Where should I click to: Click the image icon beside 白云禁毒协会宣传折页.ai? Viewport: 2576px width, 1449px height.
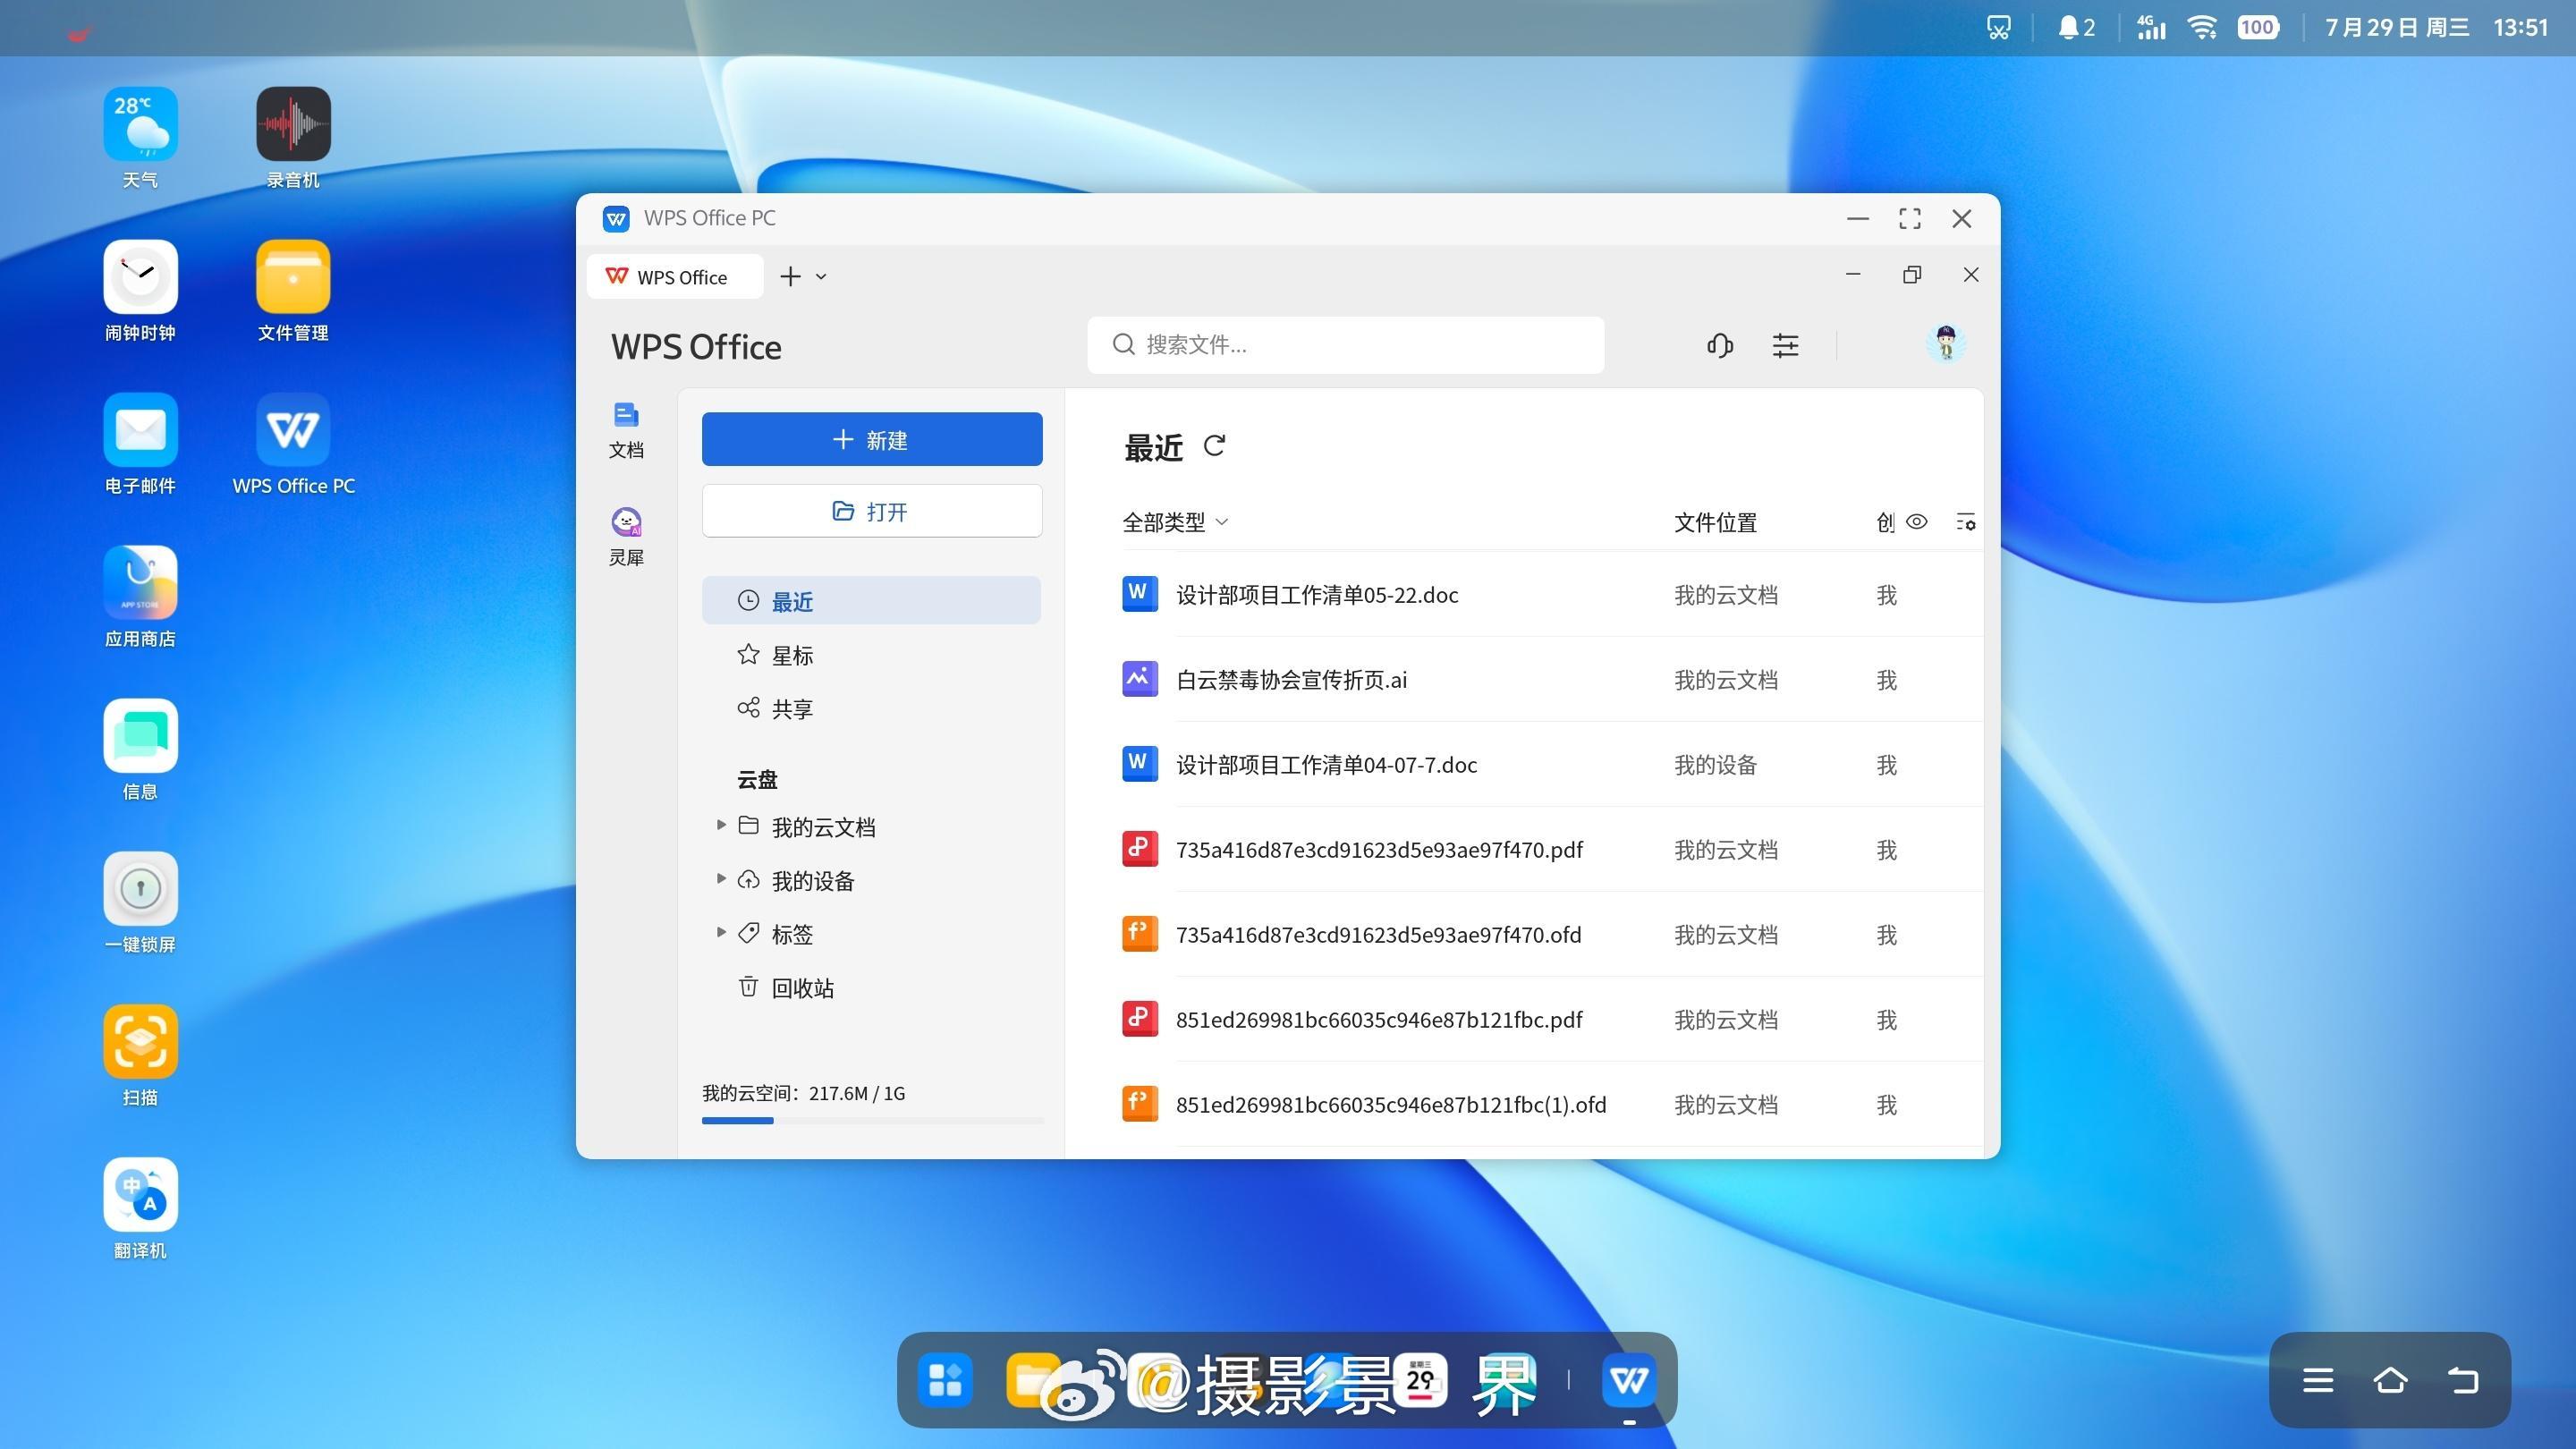1139,679
